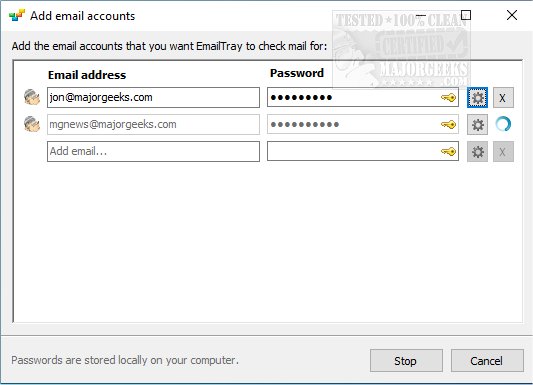This screenshot has width=533, height=385.
Task: Remove the jon@majorgeeks.com account with X button
Action: tap(503, 98)
